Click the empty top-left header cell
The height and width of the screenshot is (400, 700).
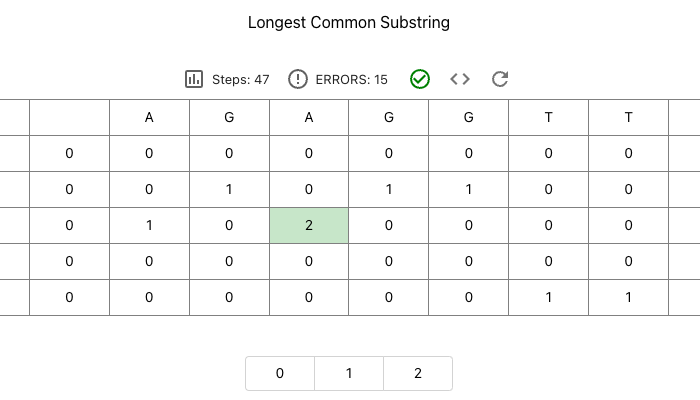tap(69, 117)
